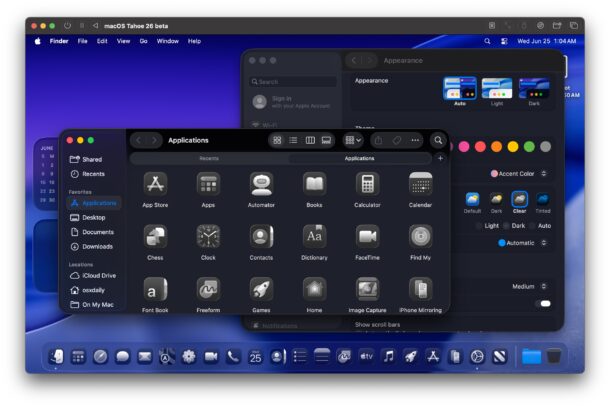Click the System Settings search field
This screenshot has height=407, width=610.
293,82
